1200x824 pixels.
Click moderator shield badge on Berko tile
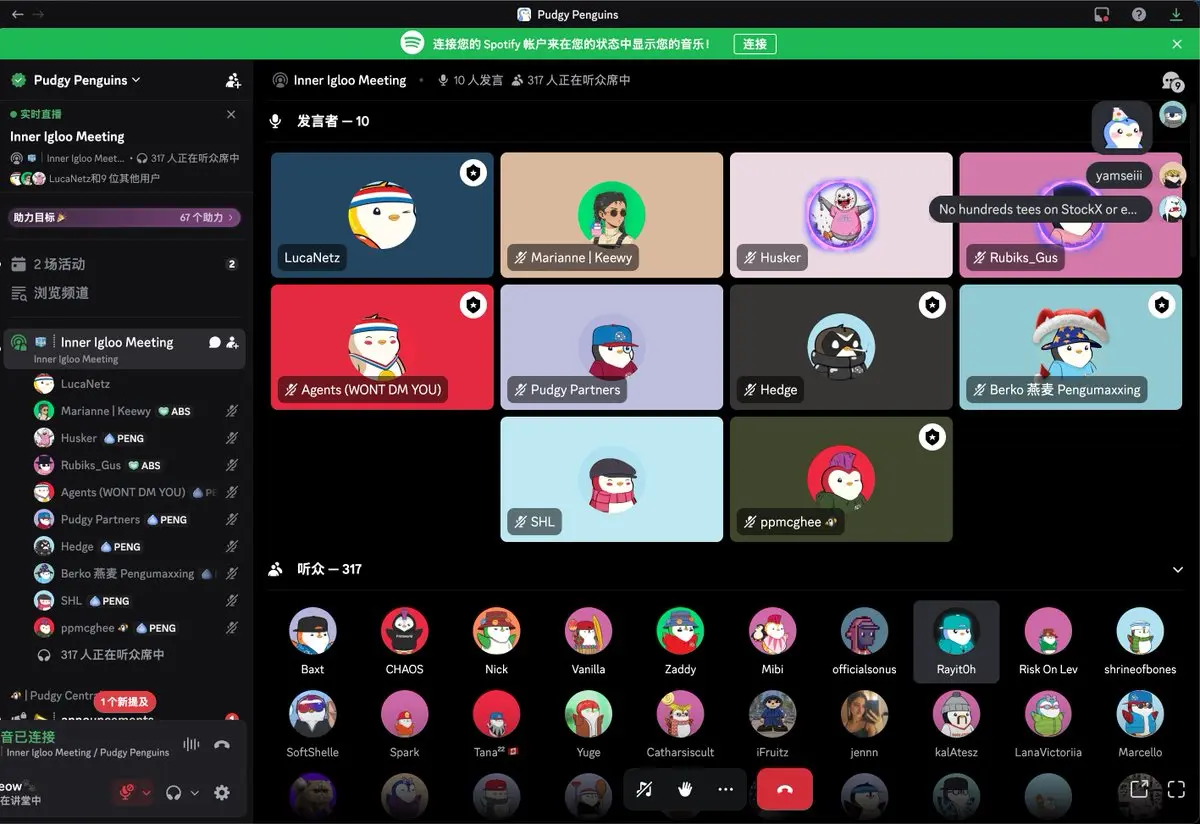(1161, 305)
